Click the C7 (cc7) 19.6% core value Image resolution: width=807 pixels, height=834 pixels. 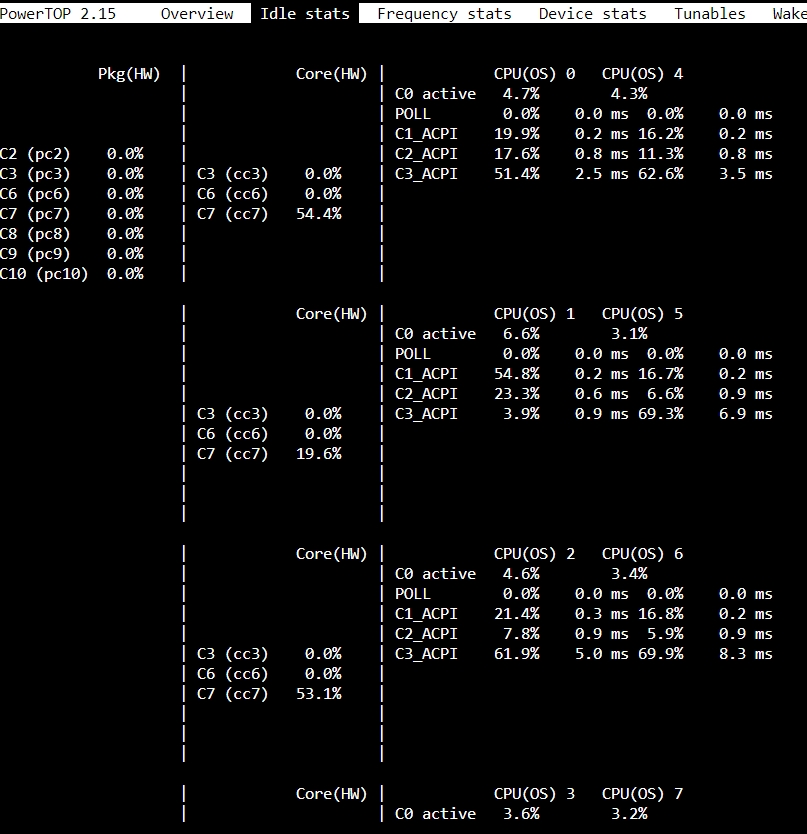tap(319, 454)
